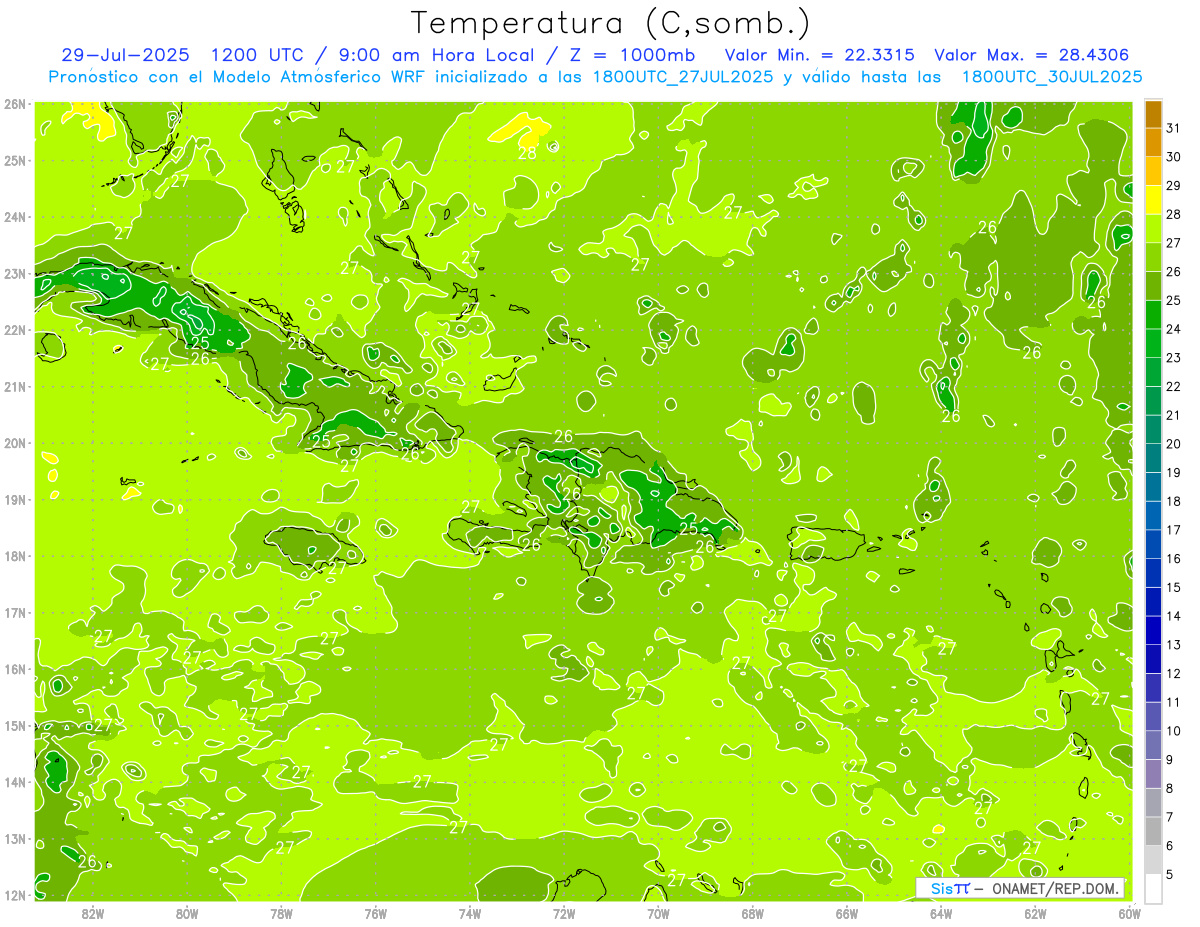Image resolution: width=1200 pixels, height=927 pixels.
Task: Click the colorbar value label "17"
Action: click(x=1173, y=530)
